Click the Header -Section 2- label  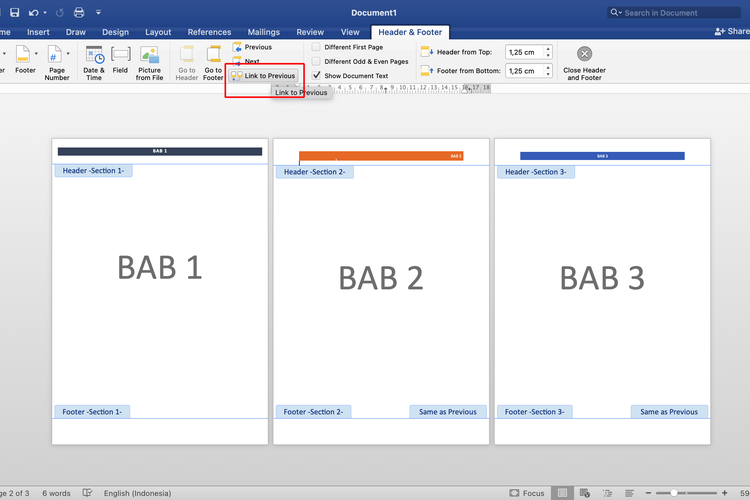(x=314, y=172)
